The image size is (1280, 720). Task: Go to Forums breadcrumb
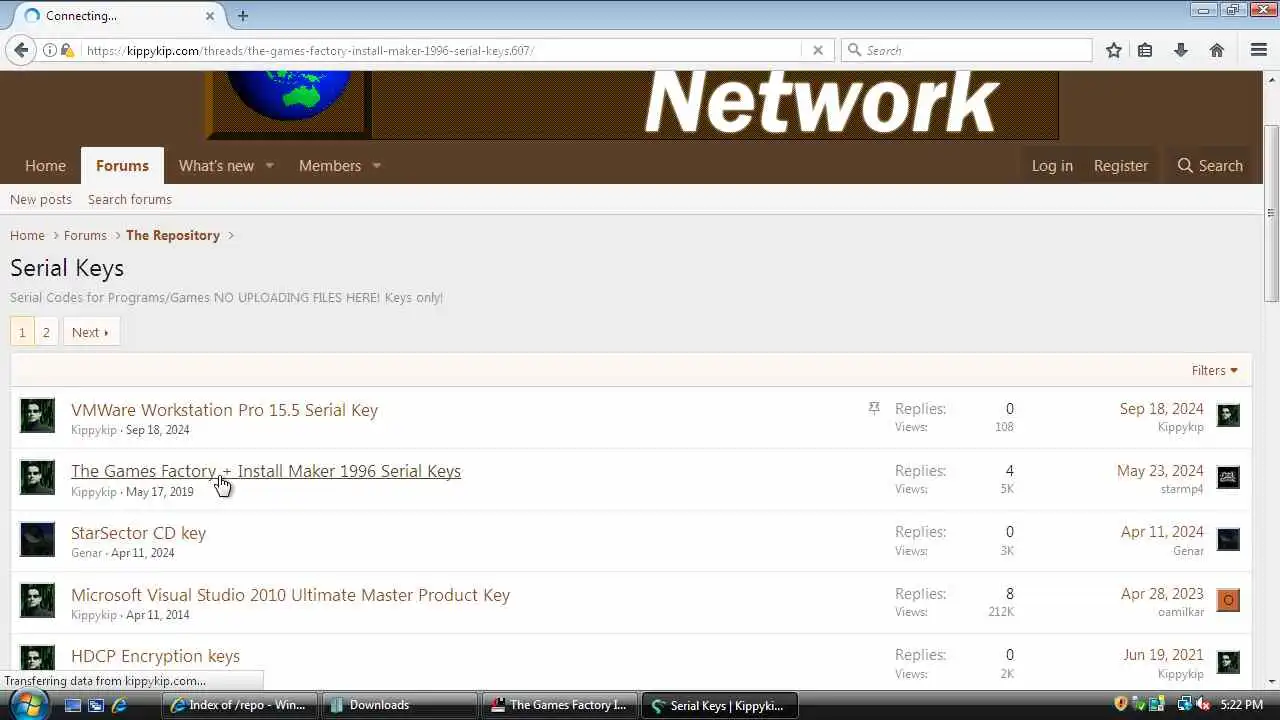pyautogui.click(x=85, y=235)
